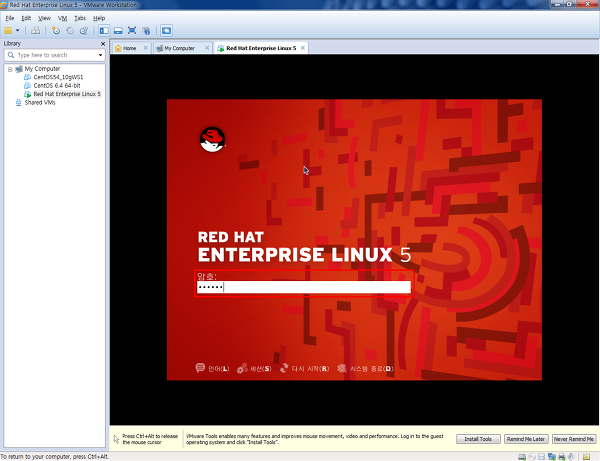Open the Snapshot Manager icon

click(84, 31)
